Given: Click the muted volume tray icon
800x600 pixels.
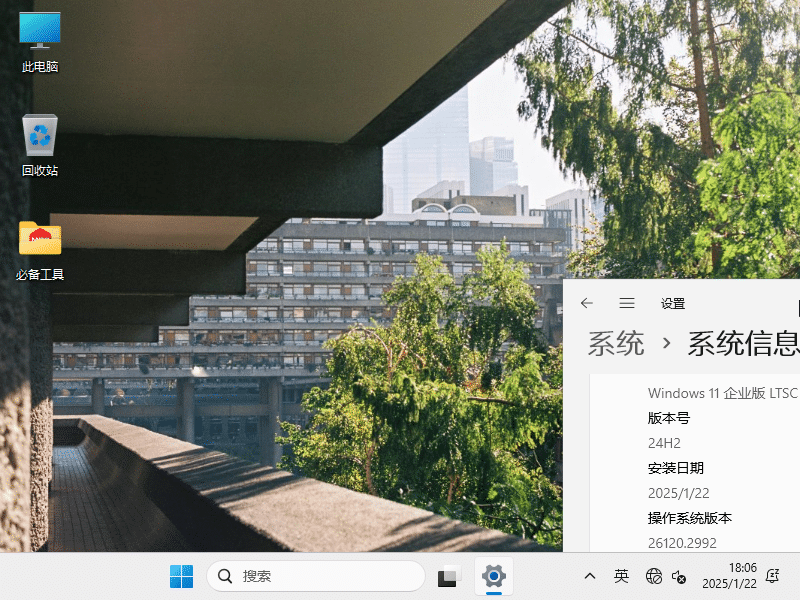Looking at the screenshot, I should [679, 577].
